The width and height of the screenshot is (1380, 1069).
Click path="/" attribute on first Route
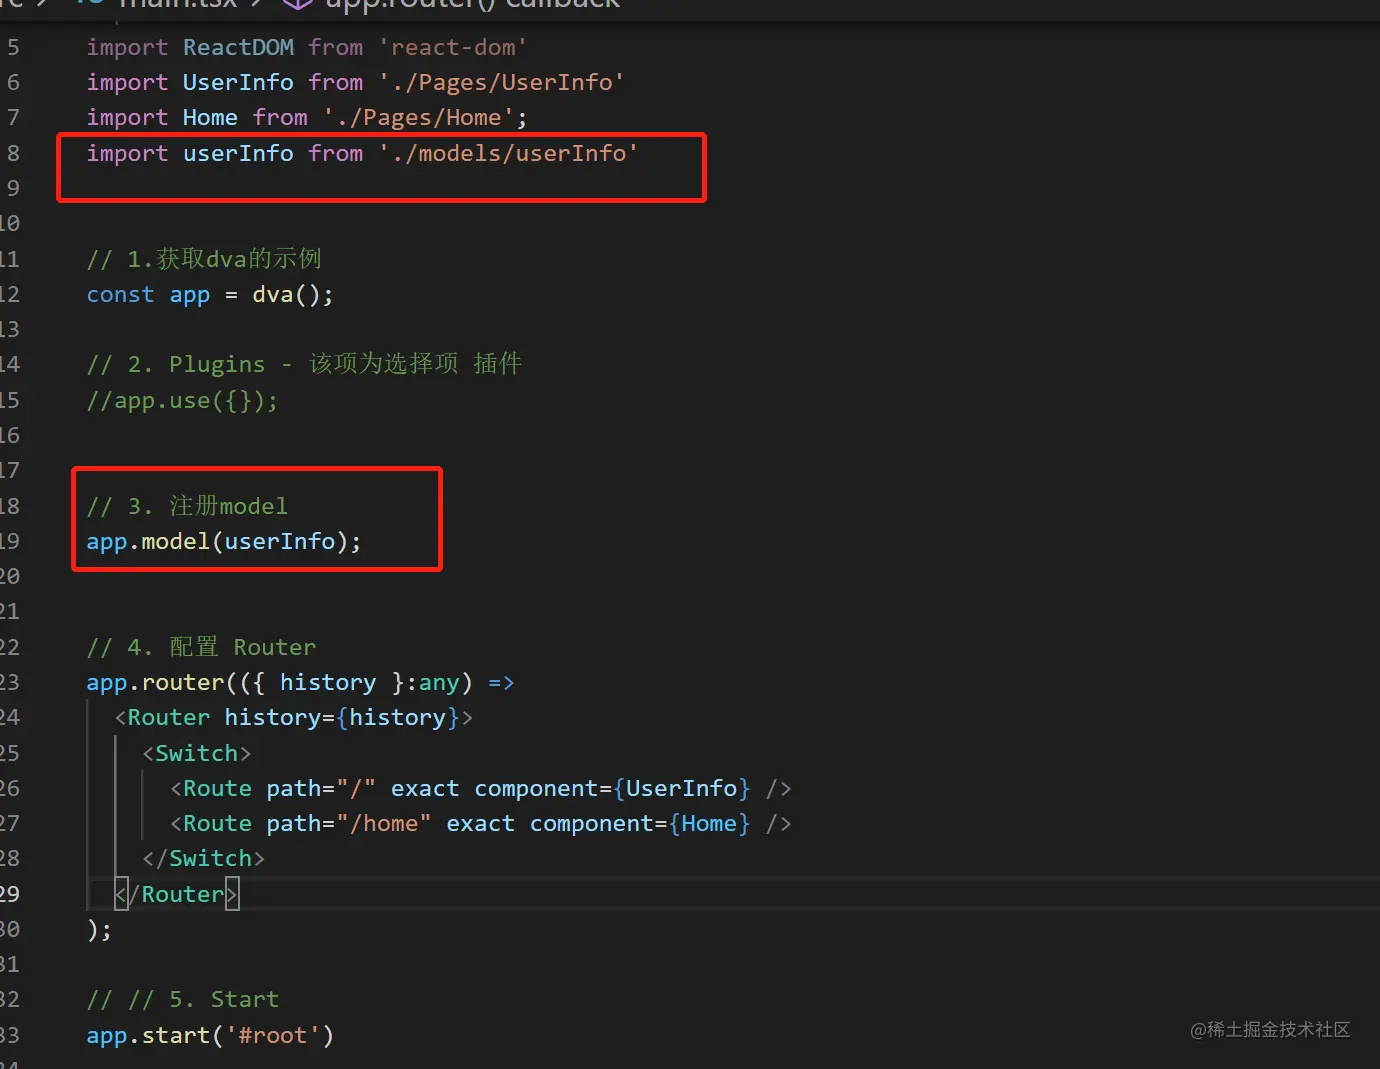tap(321, 788)
